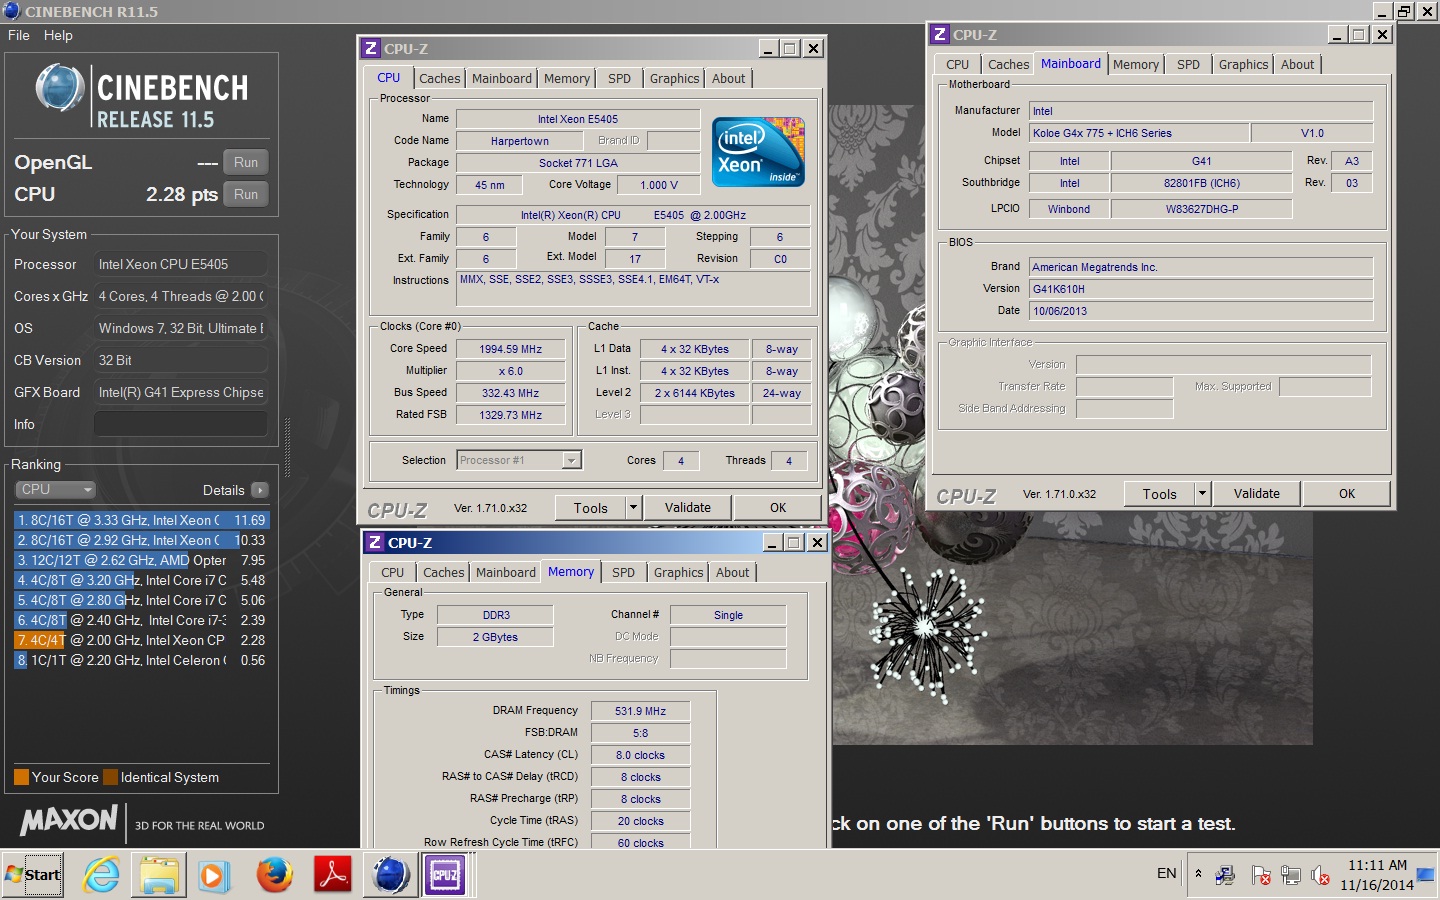The width and height of the screenshot is (1440, 900).
Task: Open Firefox from the taskbar
Action: (x=274, y=875)
